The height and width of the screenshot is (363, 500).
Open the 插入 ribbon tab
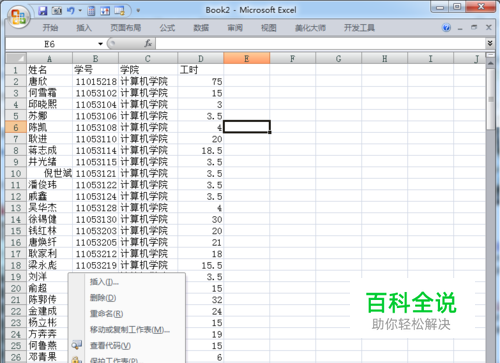pos(84,28)
